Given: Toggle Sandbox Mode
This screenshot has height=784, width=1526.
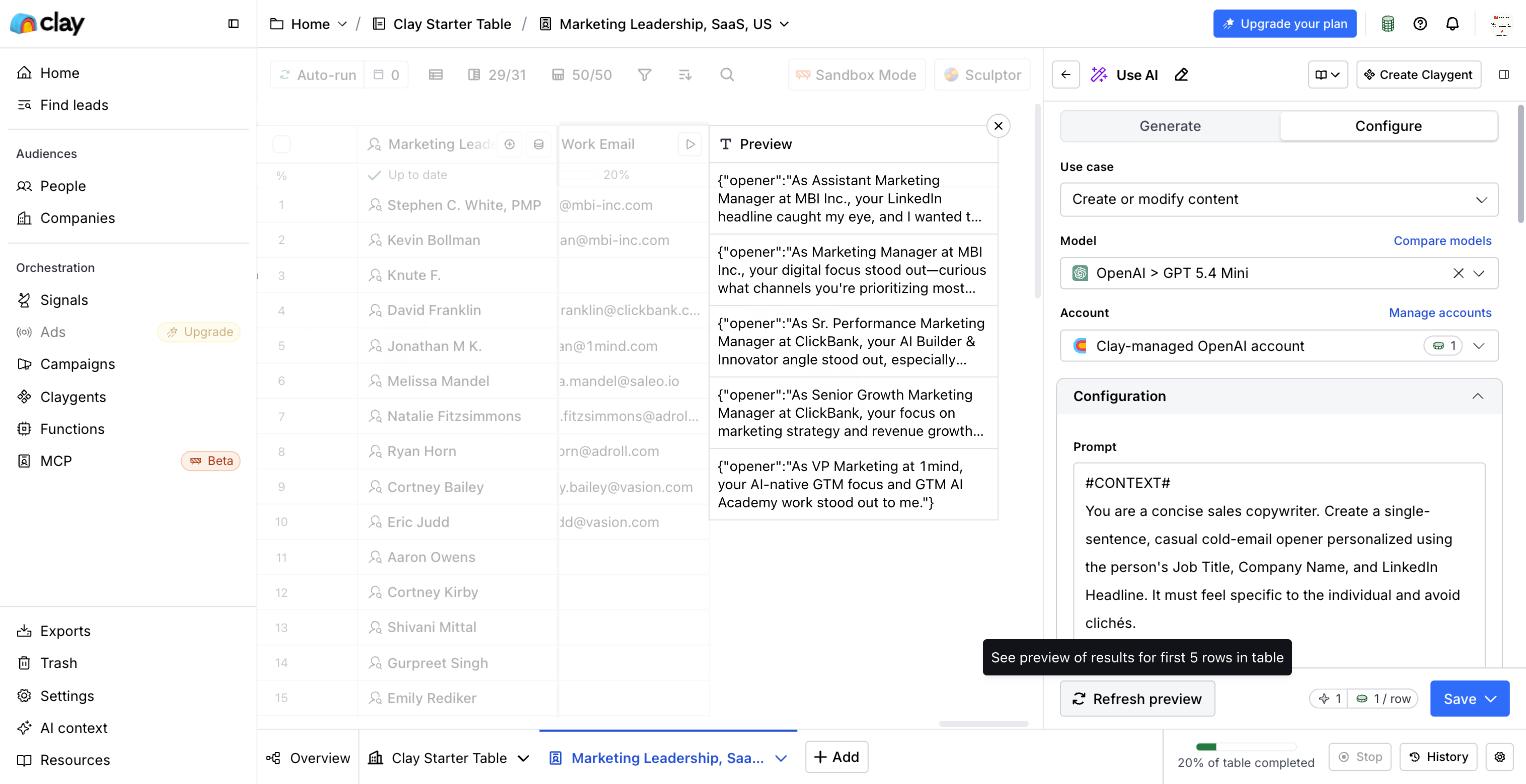Looking at the screenshot, I should click(x=855, y=75).
